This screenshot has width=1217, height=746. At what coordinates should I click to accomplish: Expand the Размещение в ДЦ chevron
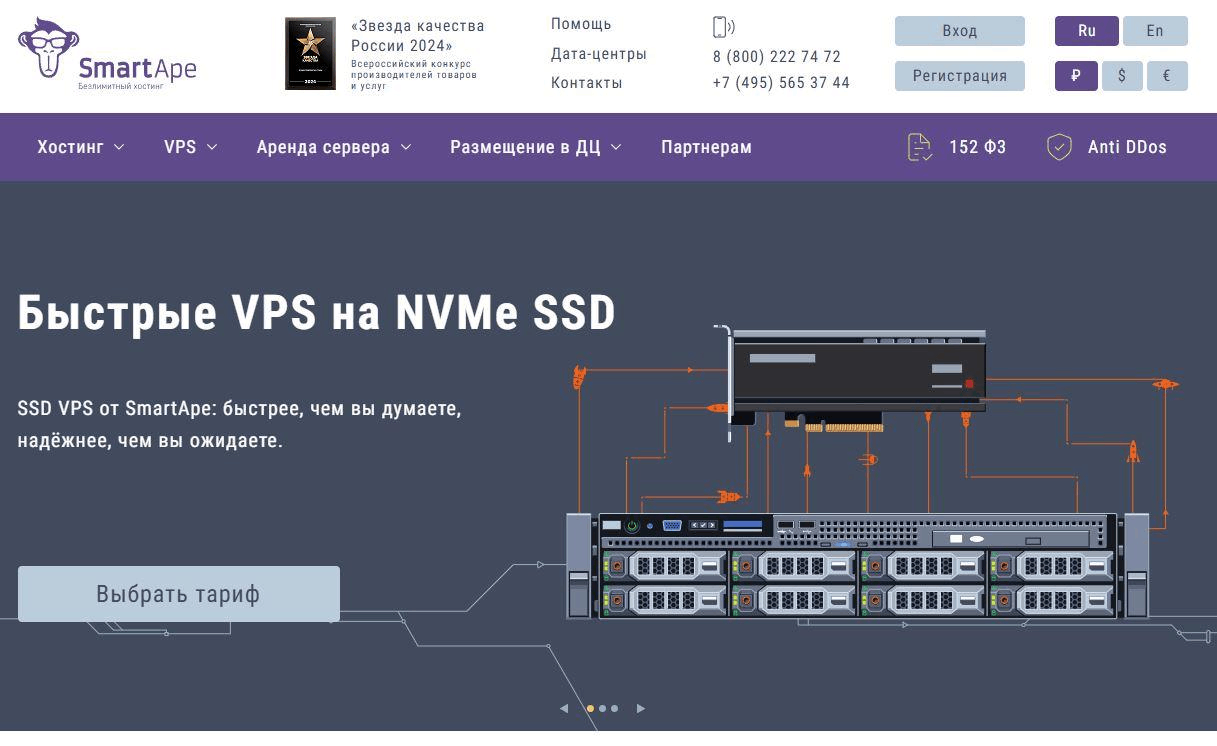click(616, 147)
